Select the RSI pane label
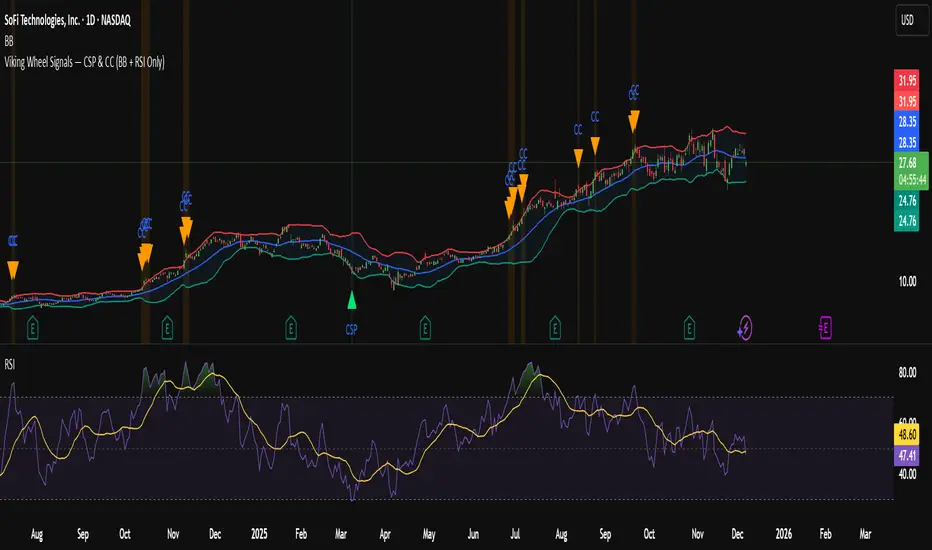The image size is (932, 550). 10,364
